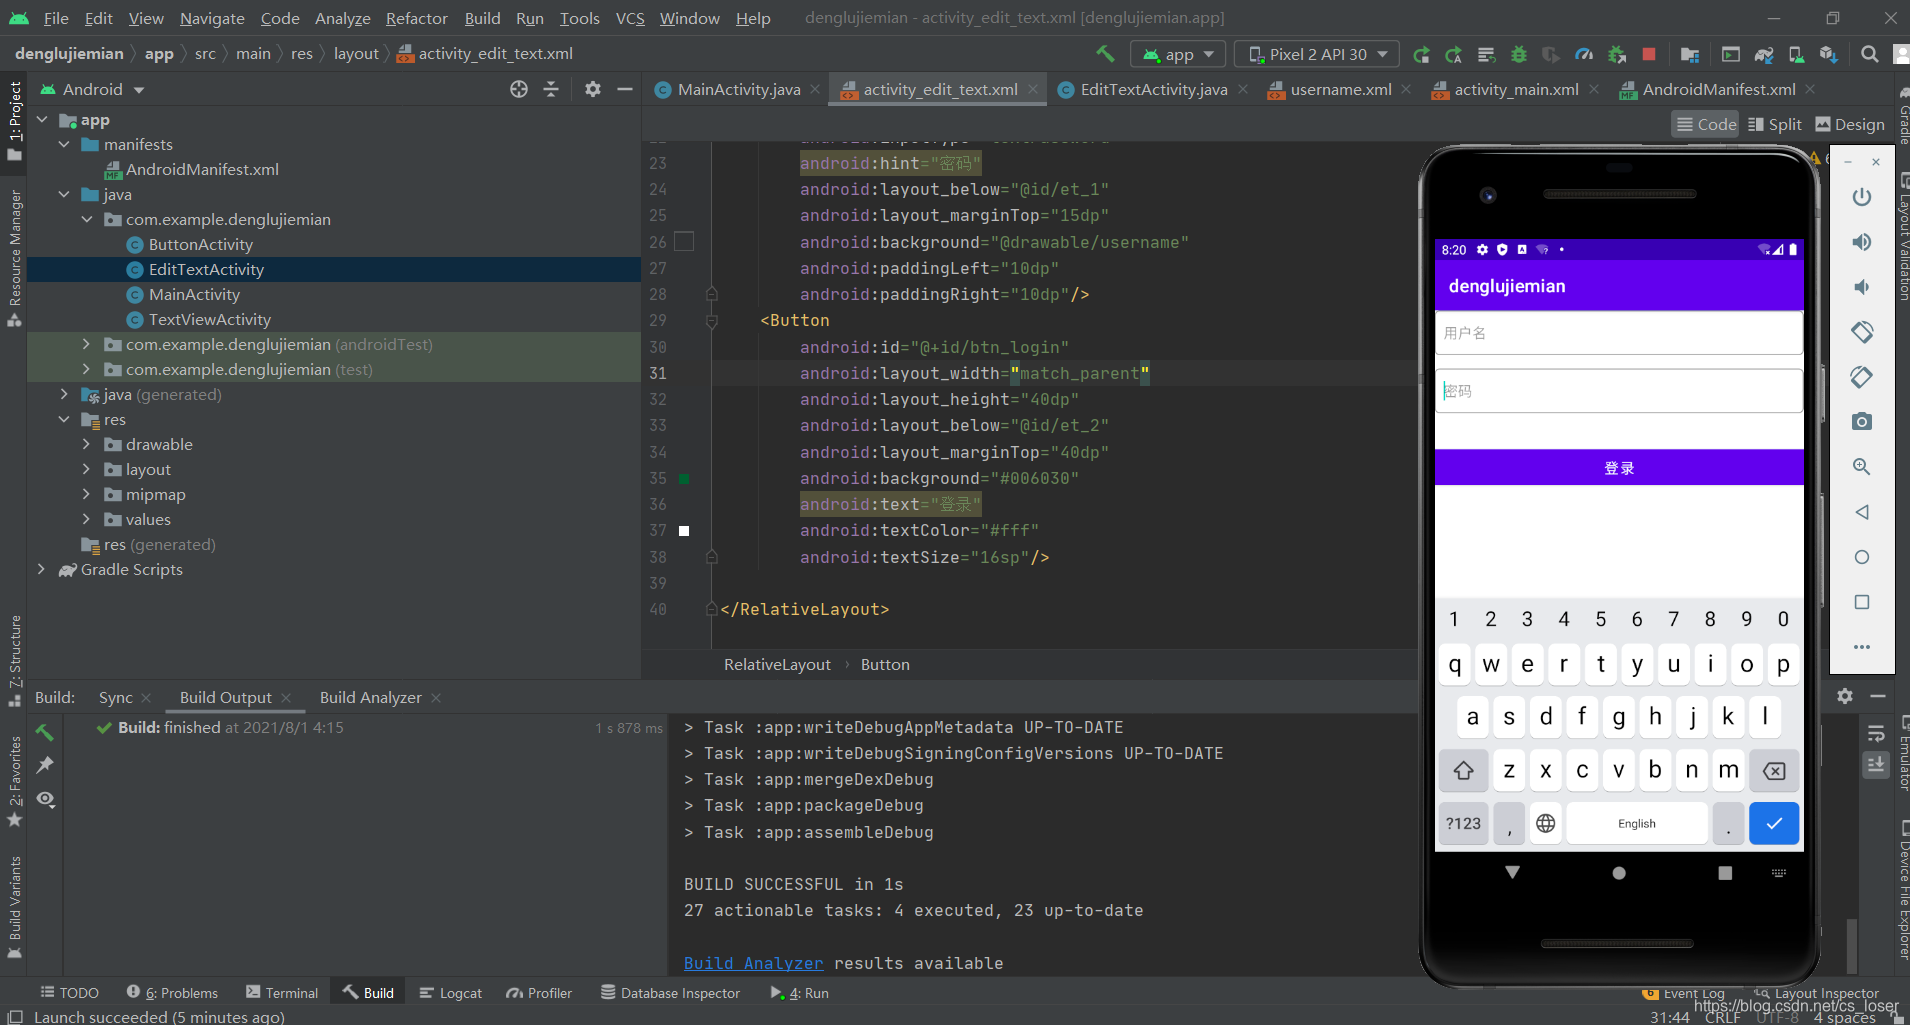Switch to username.xml tab
Screen dimensions: 1910x1025
click(x=1340, y=89)
